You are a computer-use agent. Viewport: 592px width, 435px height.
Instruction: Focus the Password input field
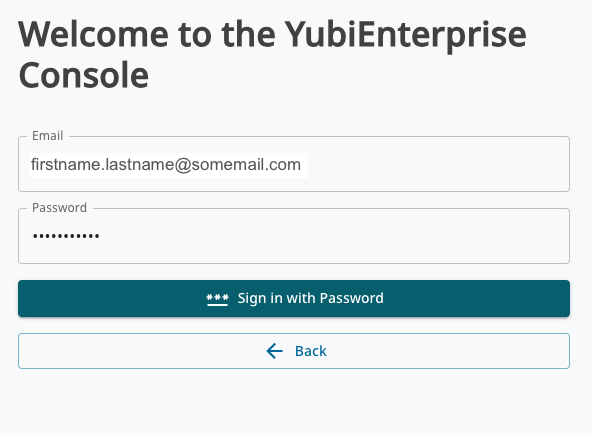point(294,236)
